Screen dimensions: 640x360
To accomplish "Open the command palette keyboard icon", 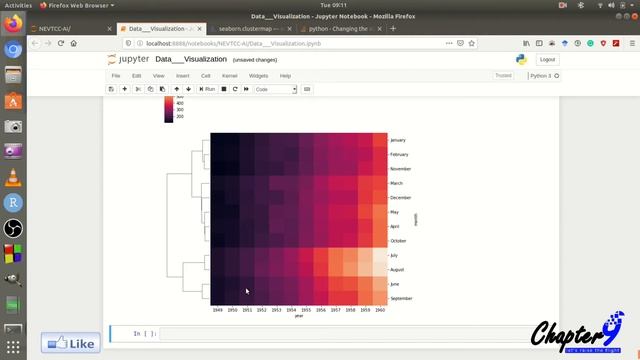I will (307, 89).
